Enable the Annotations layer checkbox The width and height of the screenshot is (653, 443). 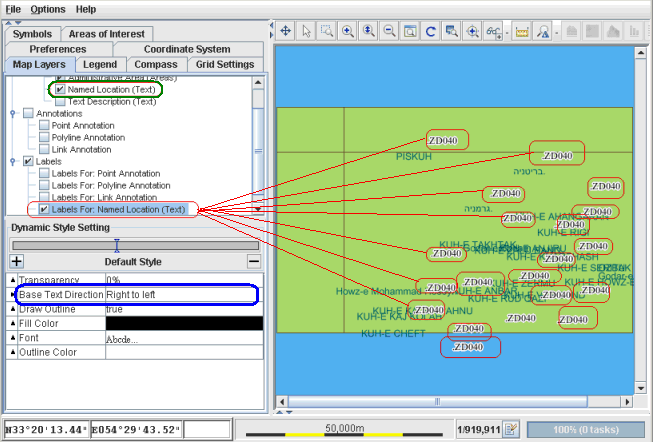[x=28, y=113]
